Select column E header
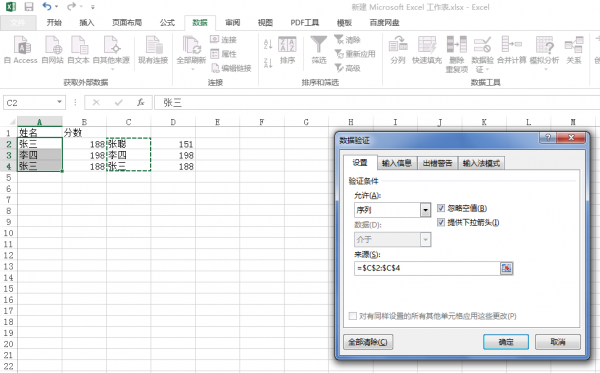Image resolution: width=600 pixels, height=373 pixels. coord(217,122)
